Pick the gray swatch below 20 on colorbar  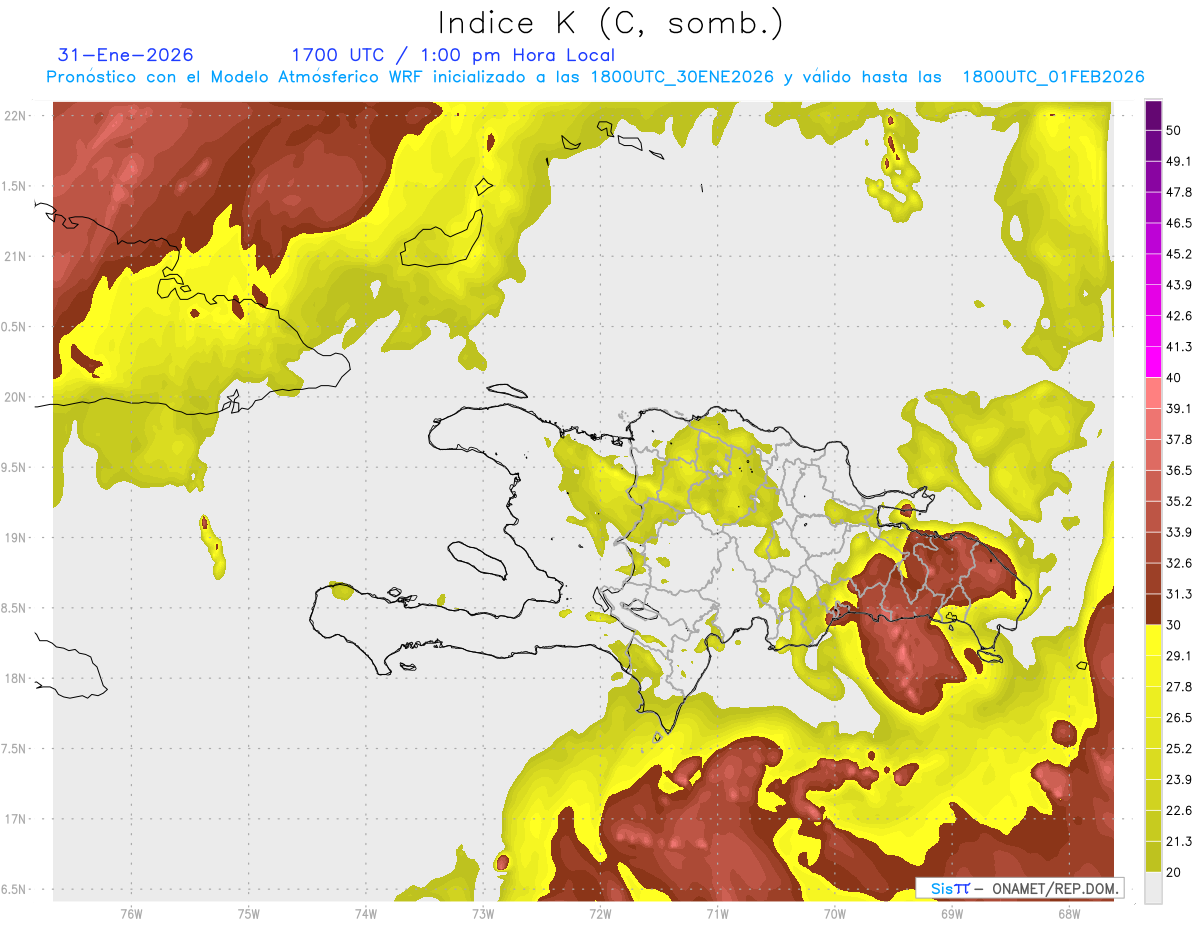point(1153,887)
